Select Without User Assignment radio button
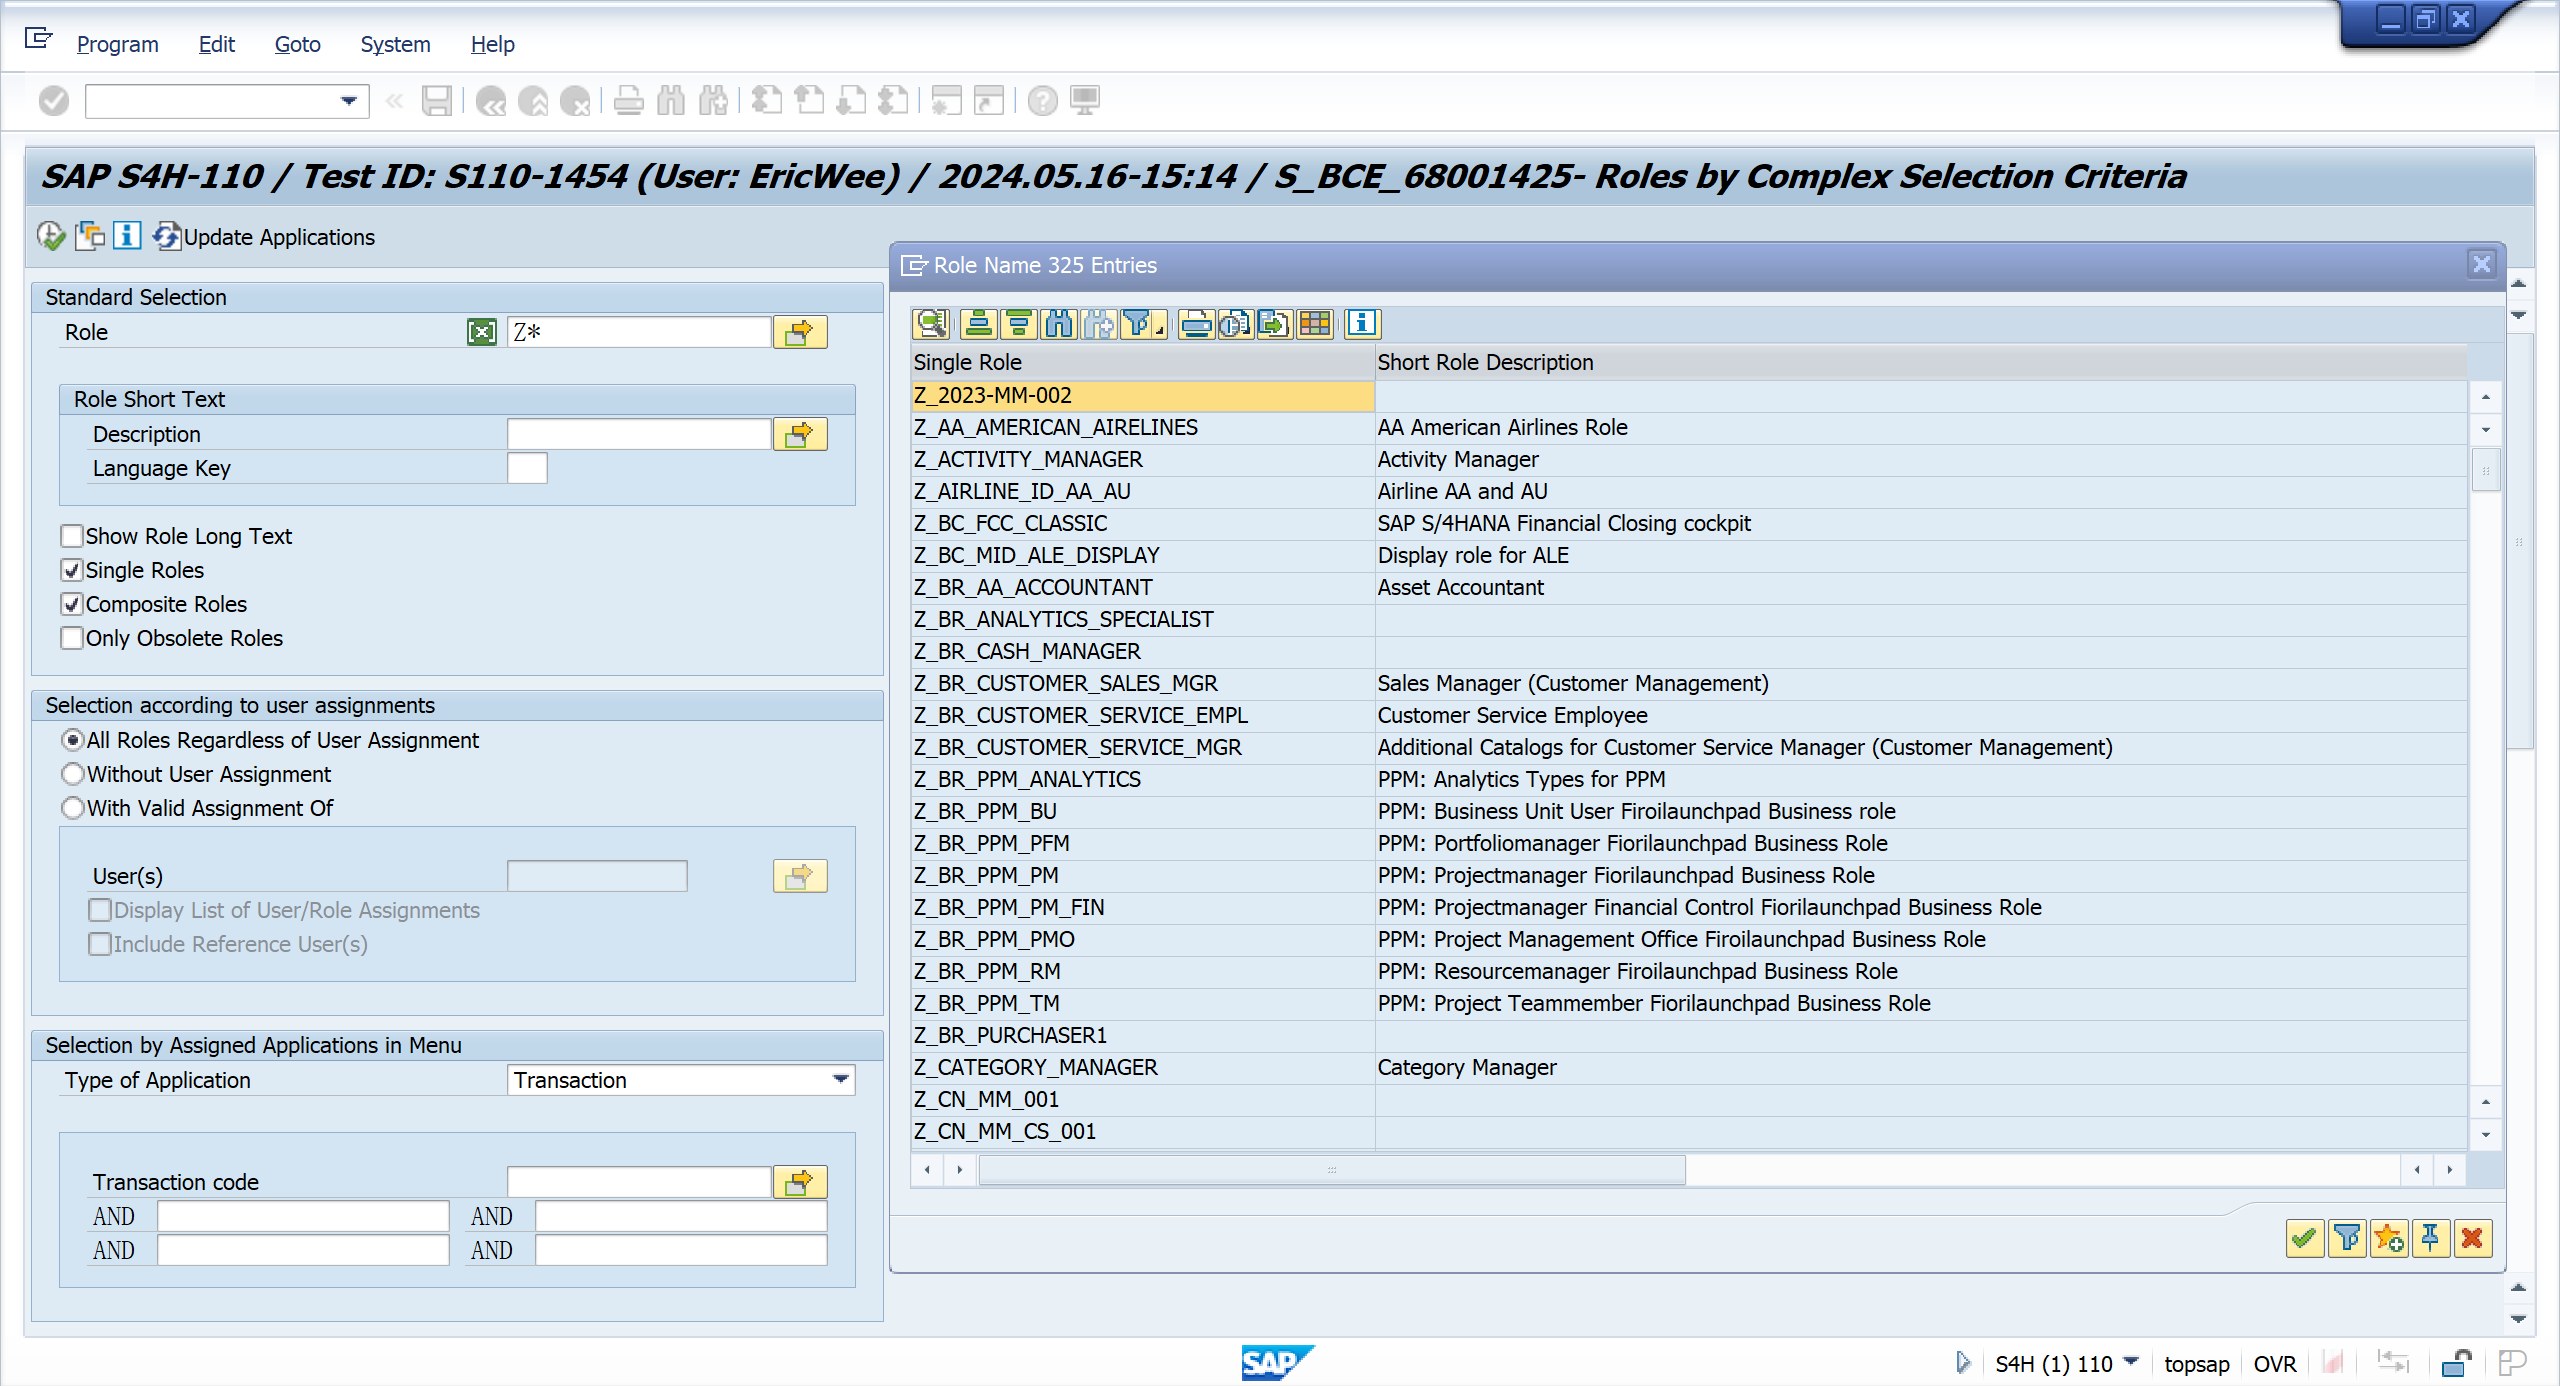This screenshot has height=1386, width=2560. coord(73,774)
